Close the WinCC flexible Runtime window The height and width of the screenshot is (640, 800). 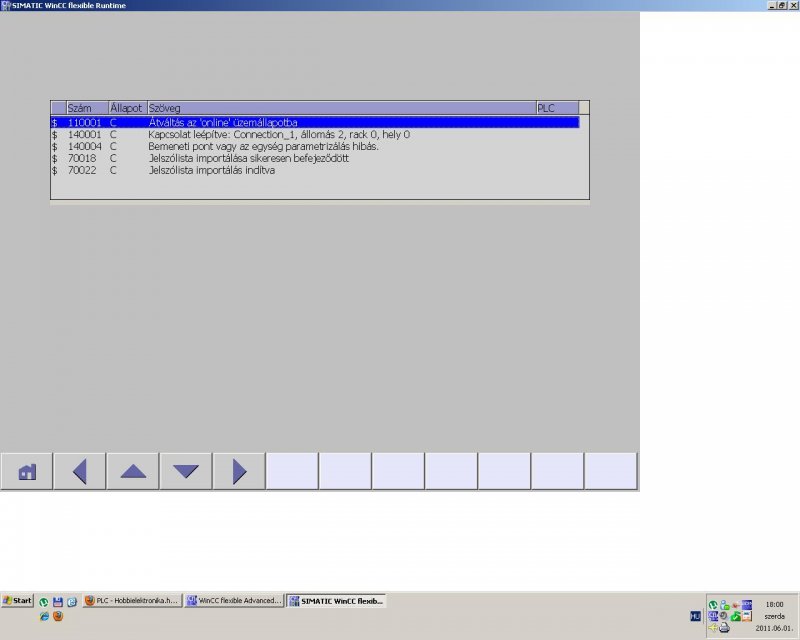pyautogui.click(x=793, y=5)
